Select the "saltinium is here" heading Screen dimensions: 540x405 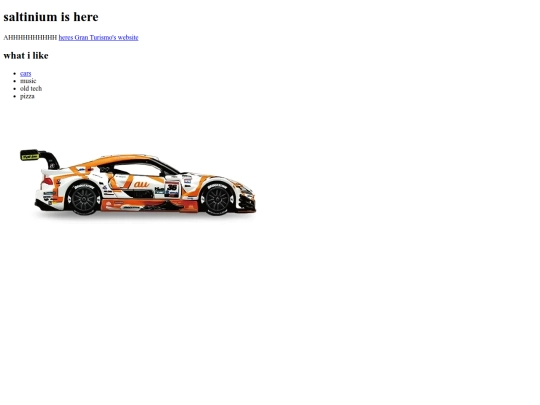[x=51, y=17]
